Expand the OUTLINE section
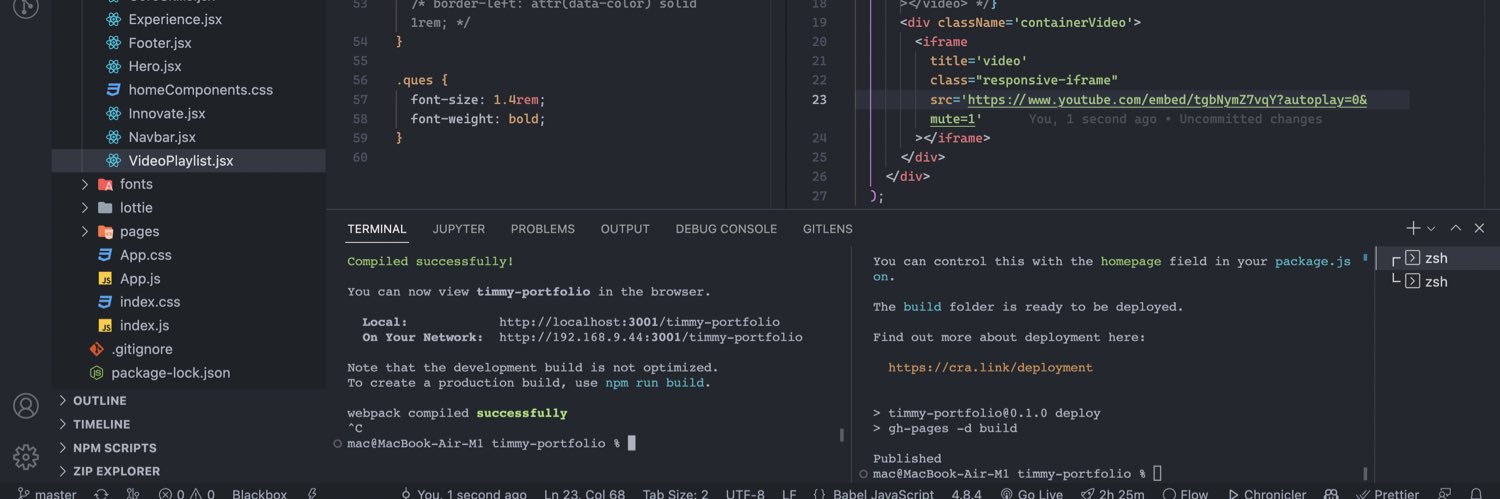The width and height of the screenshot is (1500, 499). click(x=189, y=400)
